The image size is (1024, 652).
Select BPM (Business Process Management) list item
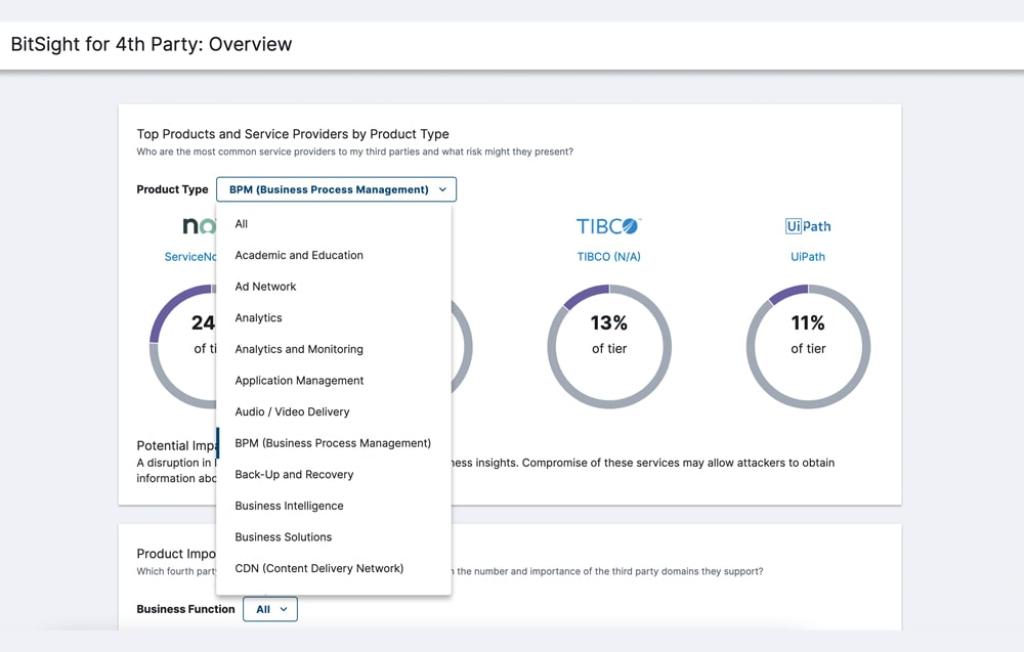click(333, 443)
